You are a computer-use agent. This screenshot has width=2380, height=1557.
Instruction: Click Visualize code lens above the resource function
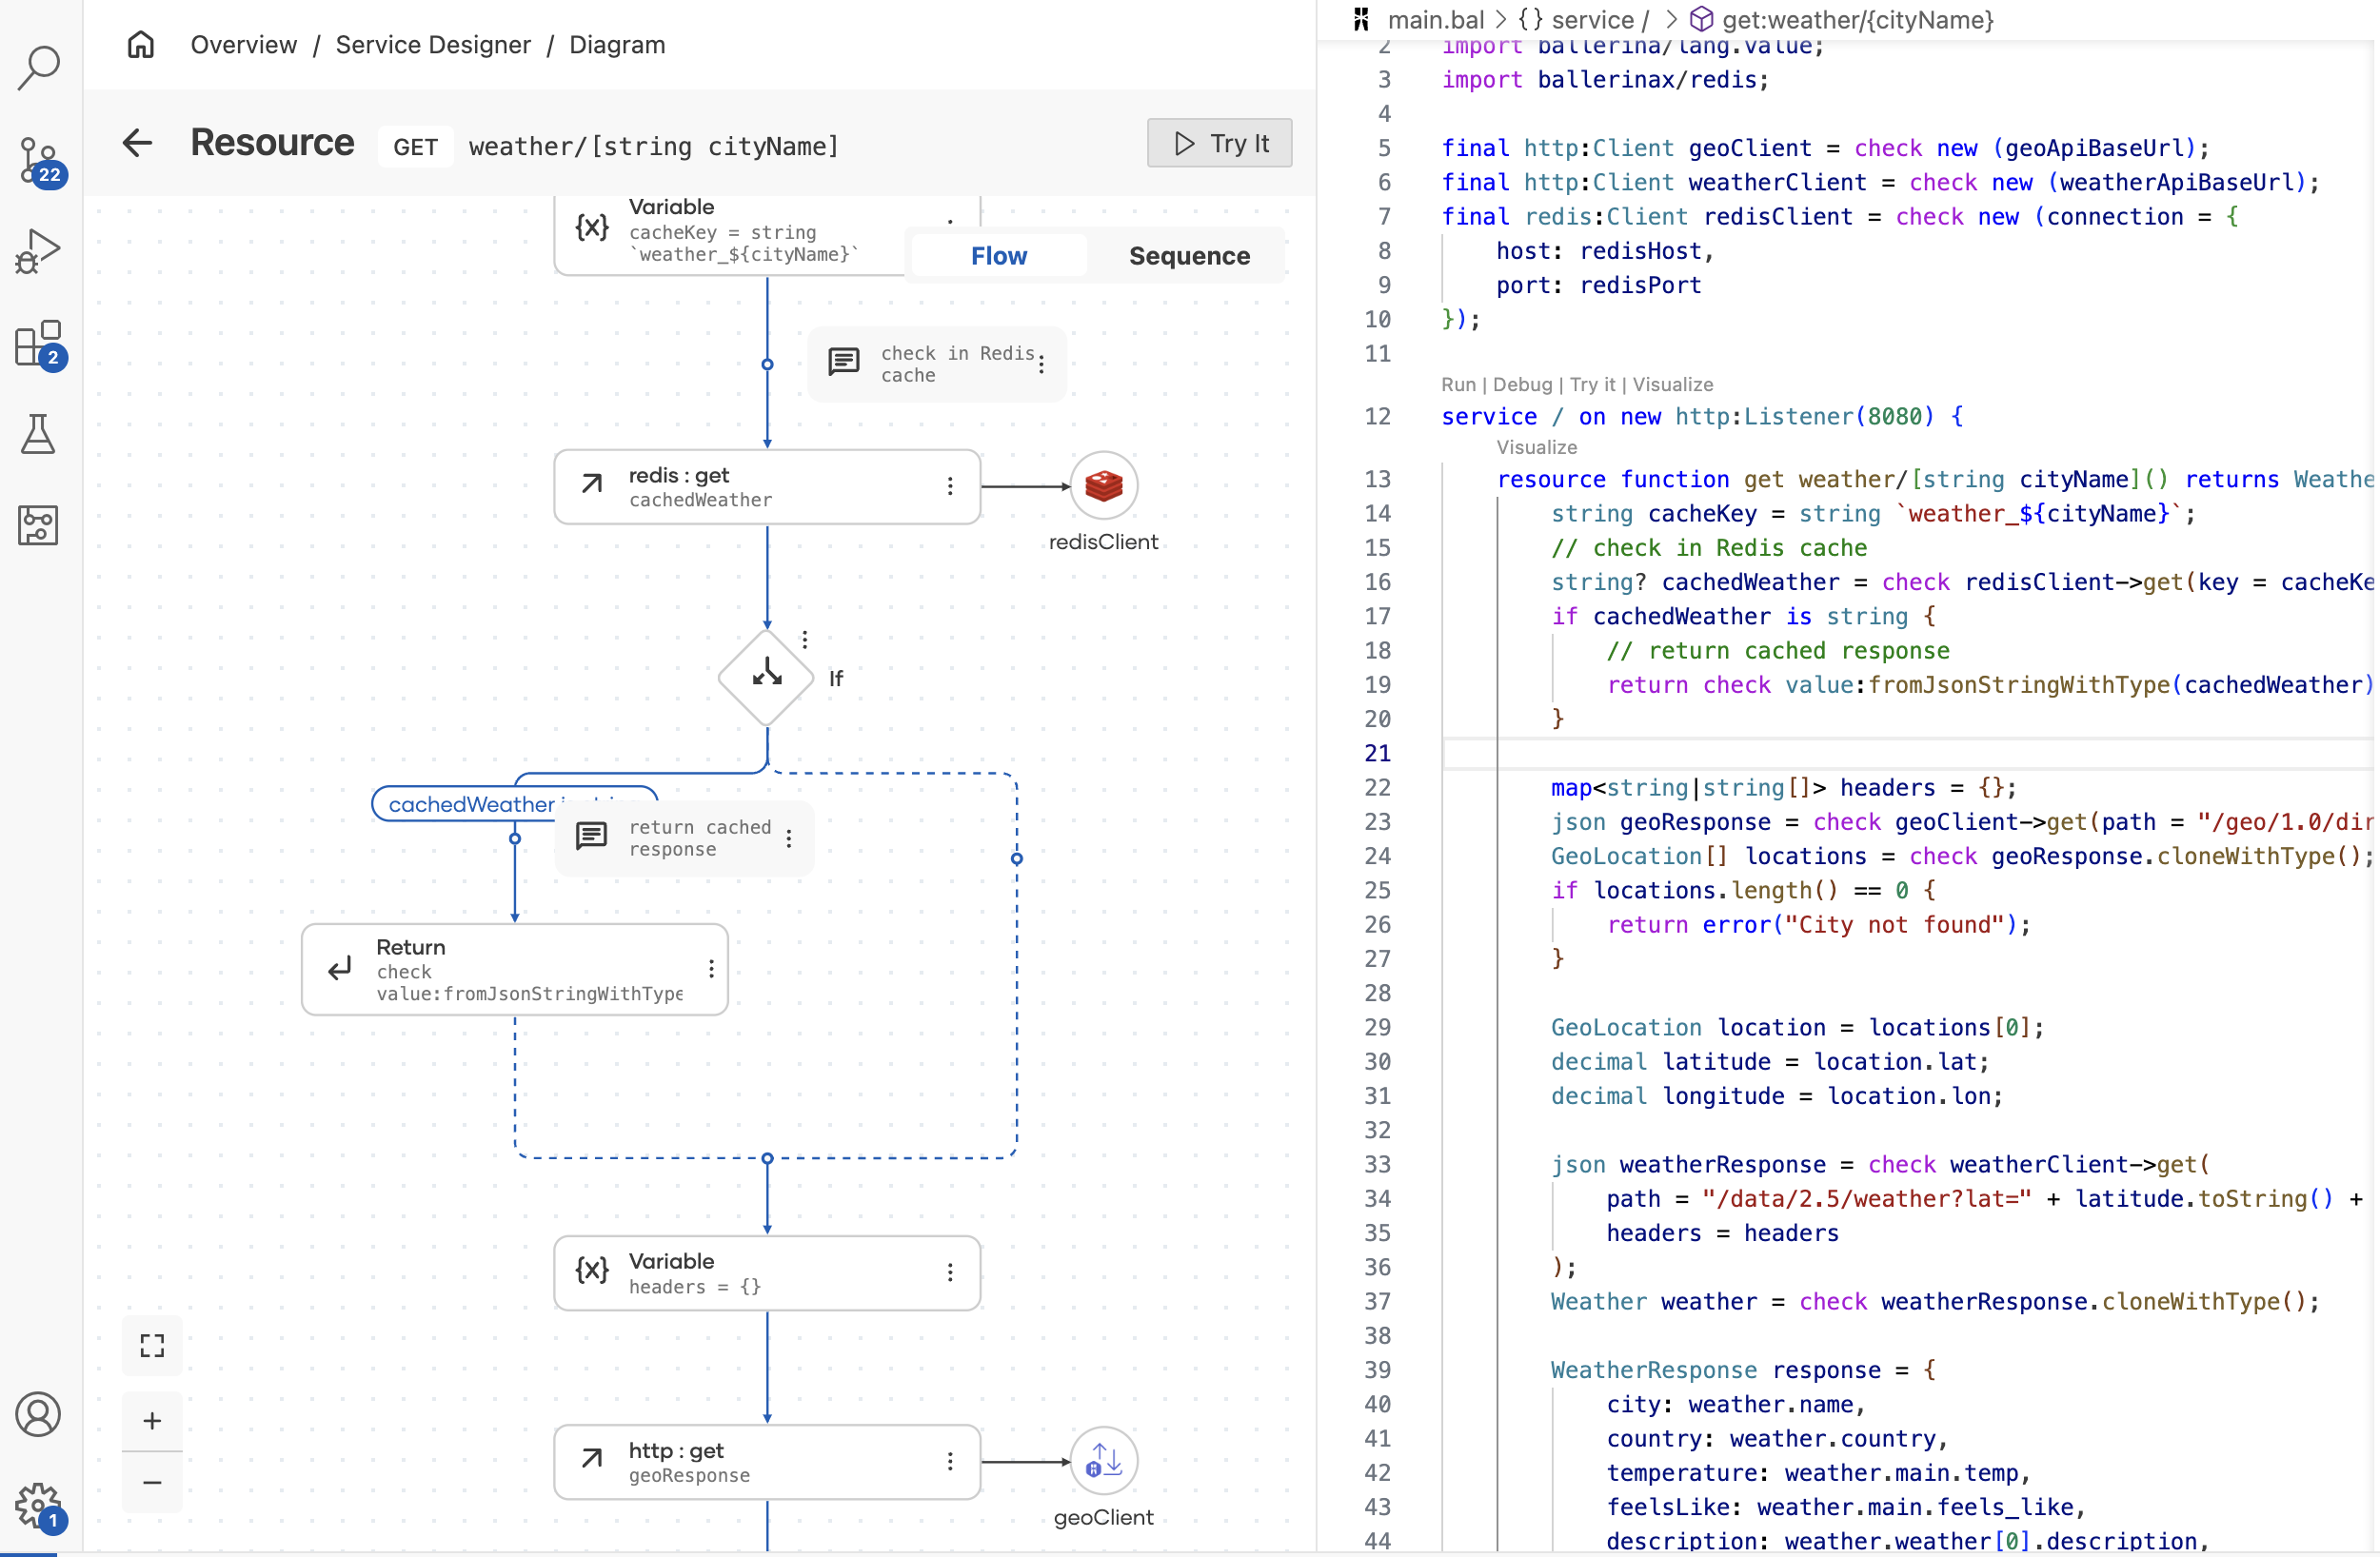coord(1536,448)
